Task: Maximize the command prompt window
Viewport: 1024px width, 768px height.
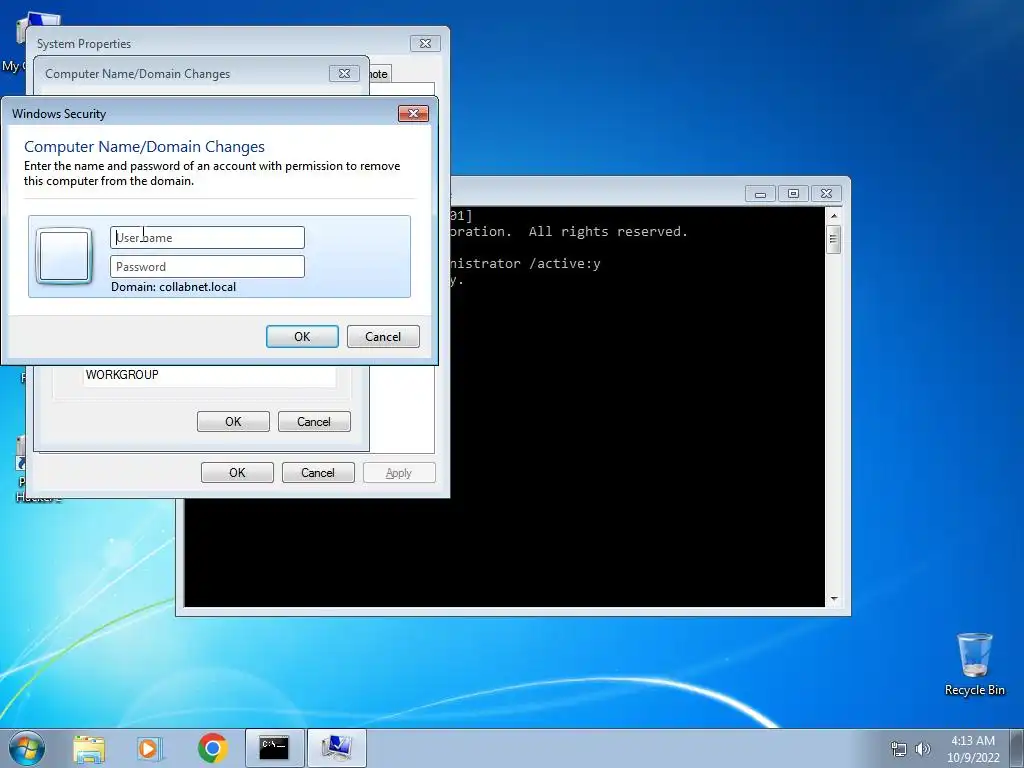Action: [x=793, y=193]
